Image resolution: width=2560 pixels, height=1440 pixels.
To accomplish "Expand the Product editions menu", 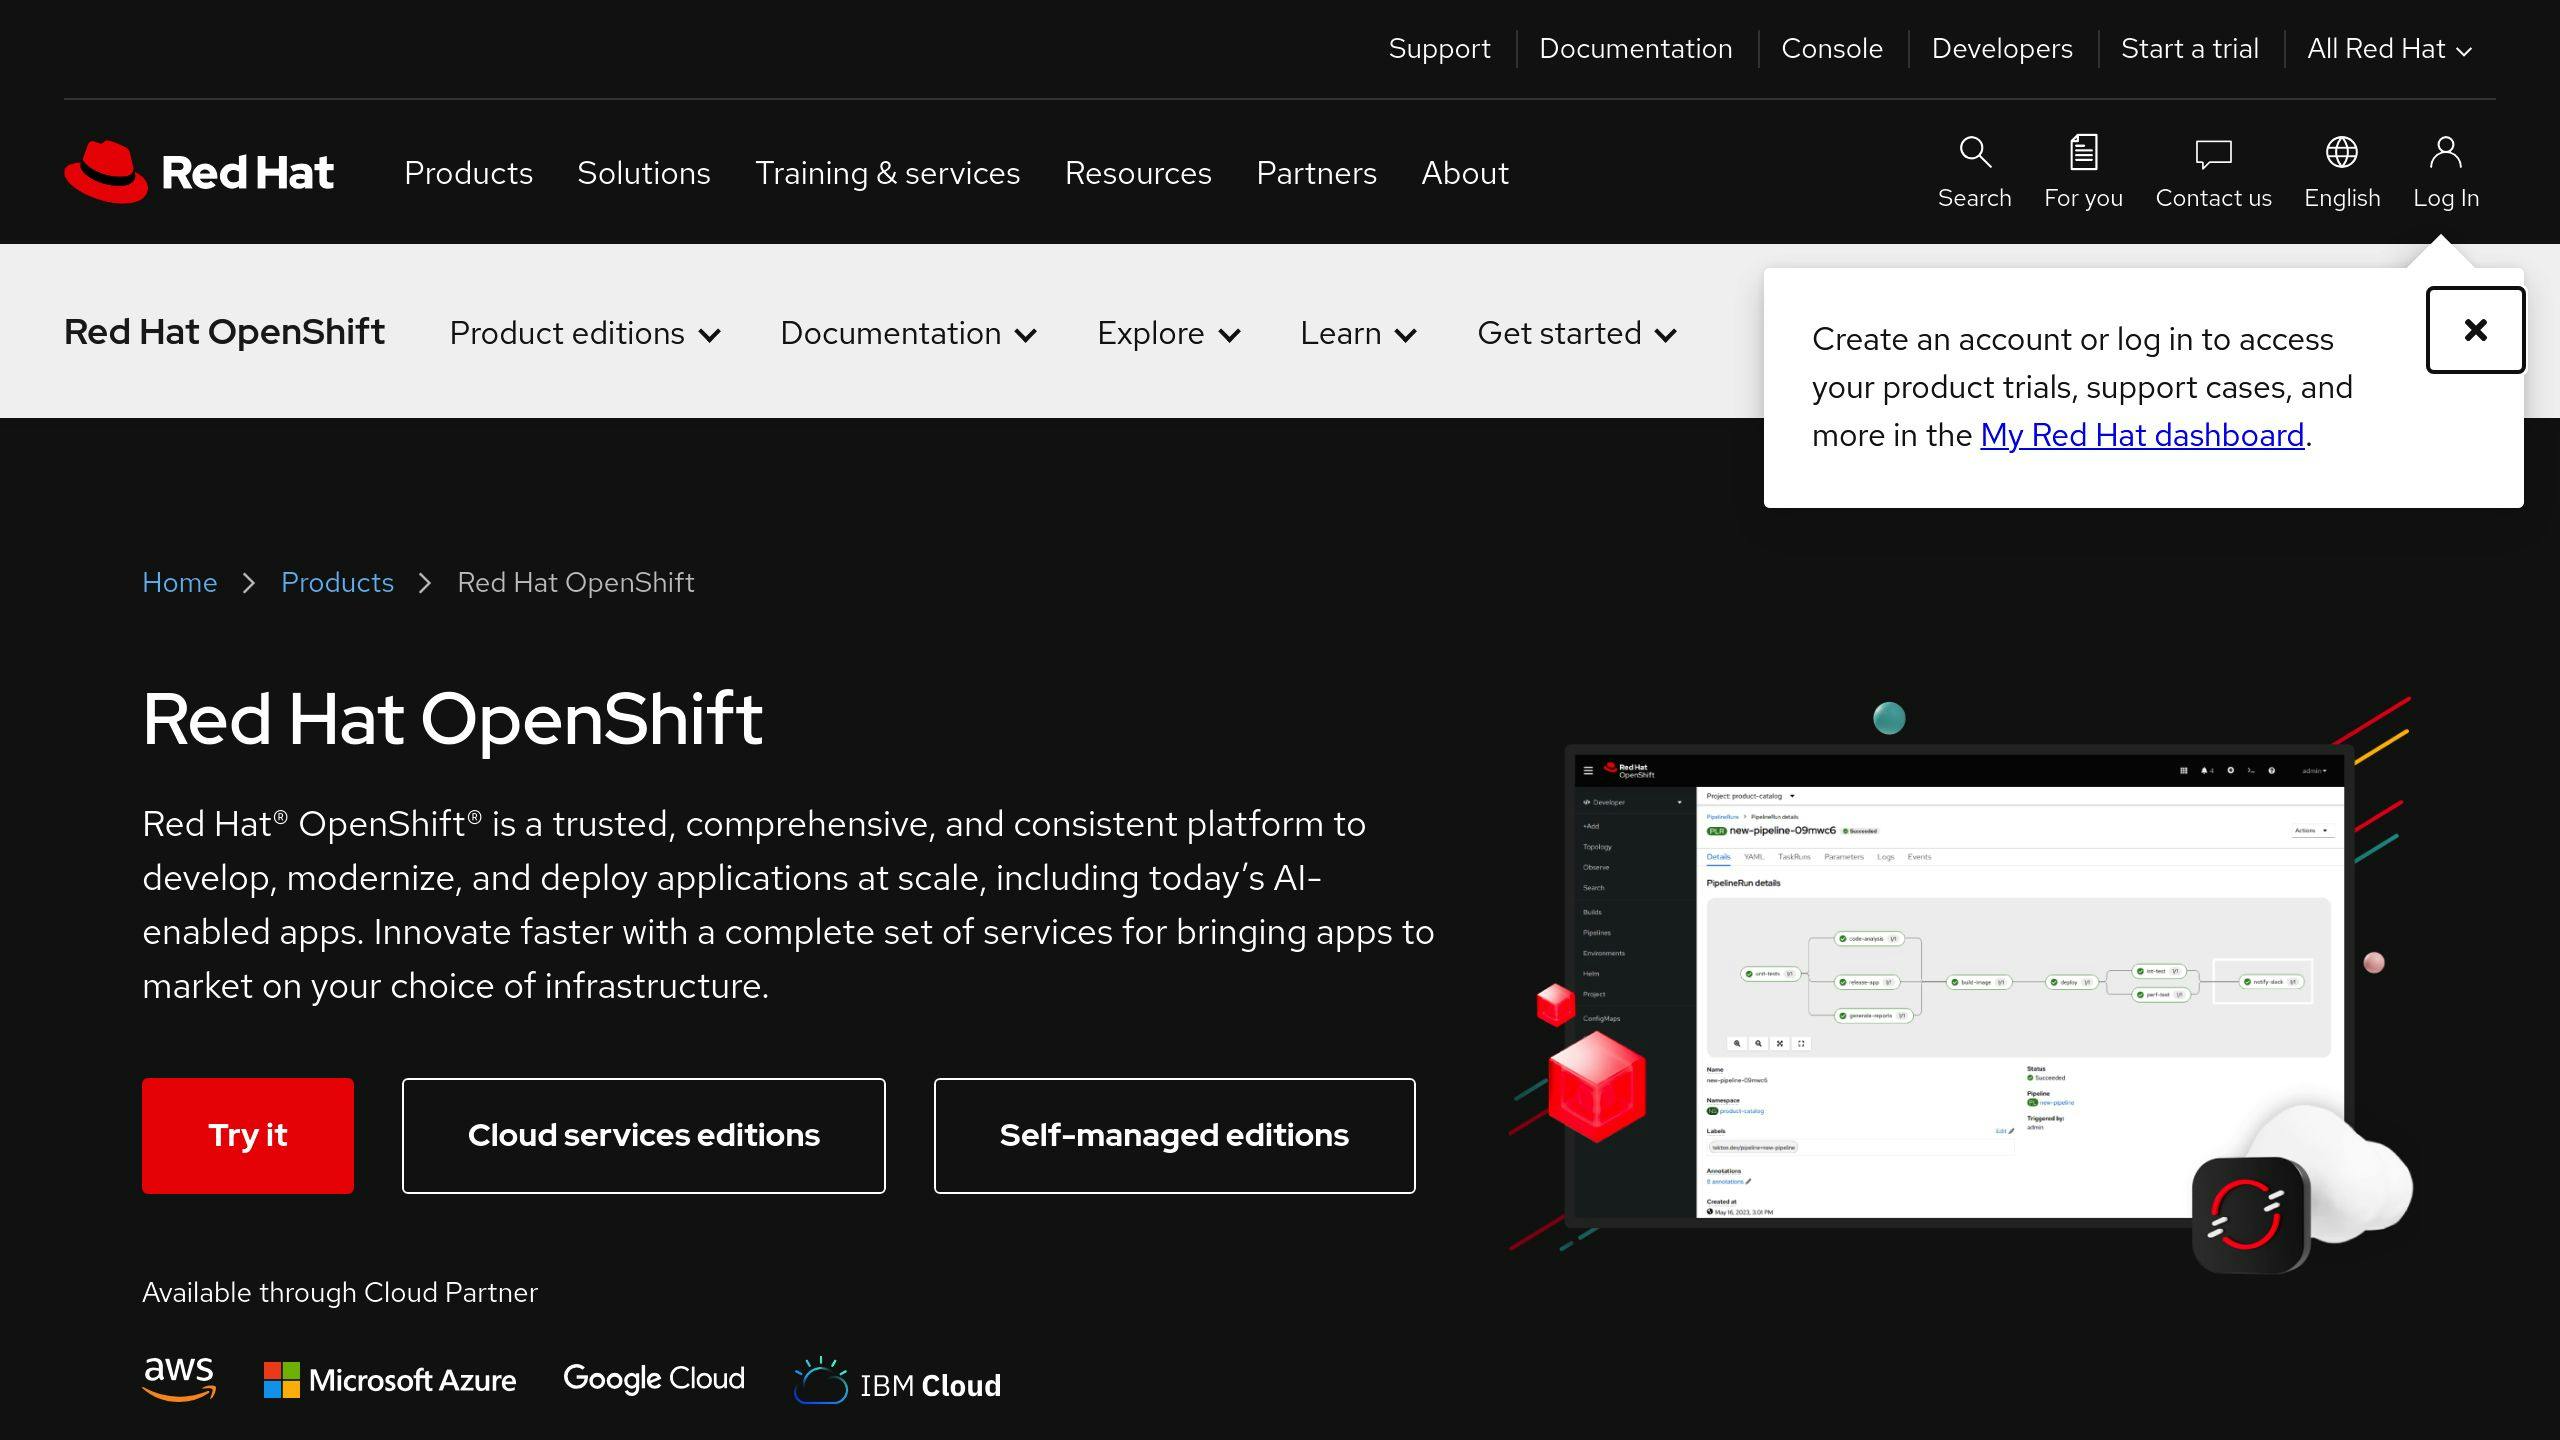I will (585, 333).
